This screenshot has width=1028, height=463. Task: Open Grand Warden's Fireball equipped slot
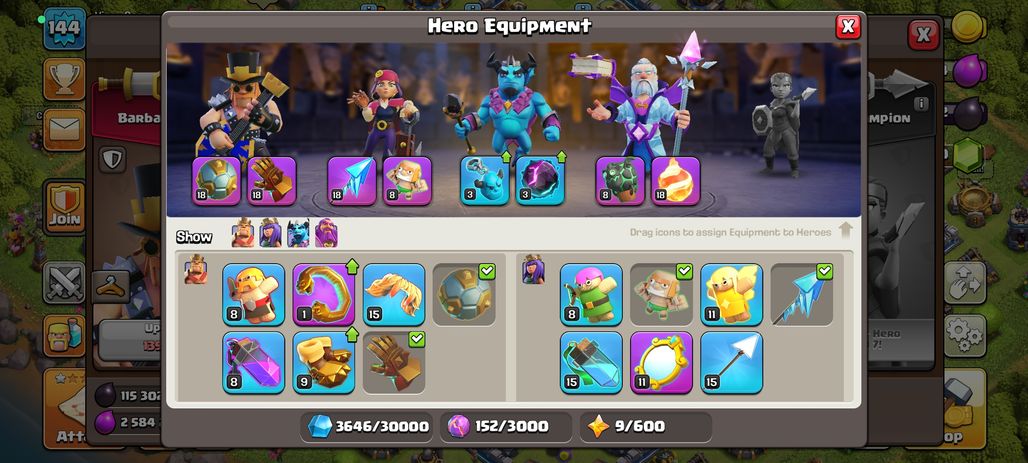[x=676, y=180]
